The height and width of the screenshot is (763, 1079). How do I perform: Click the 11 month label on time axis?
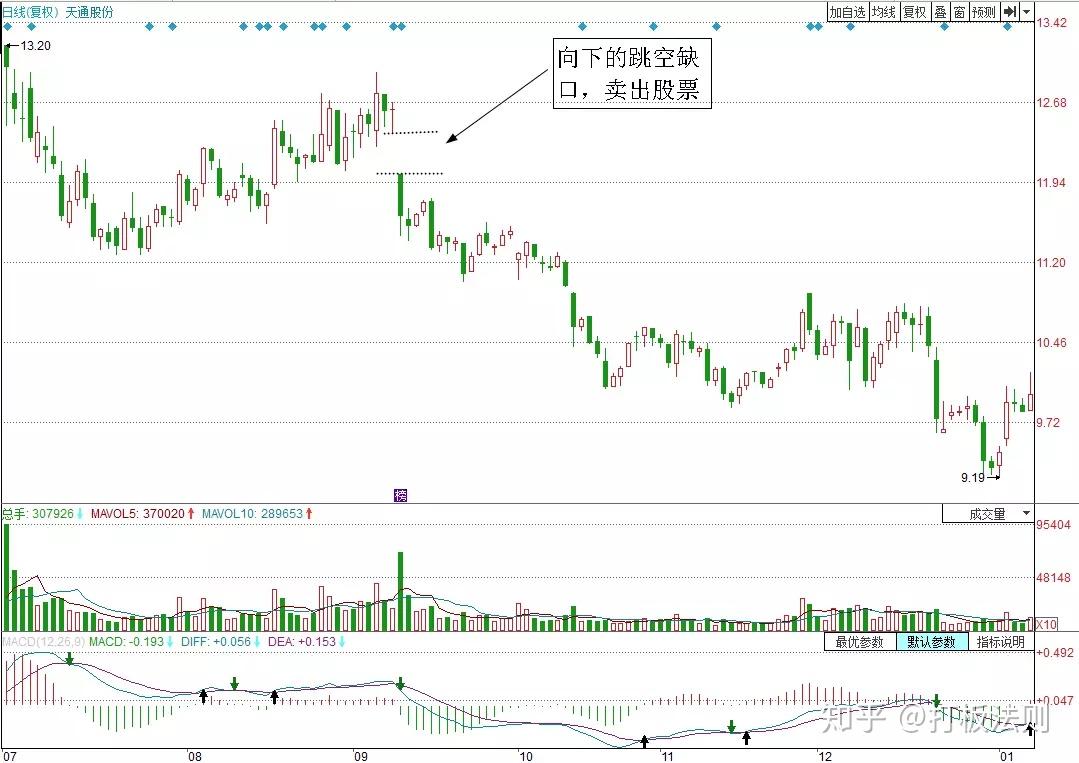[667, 756]
